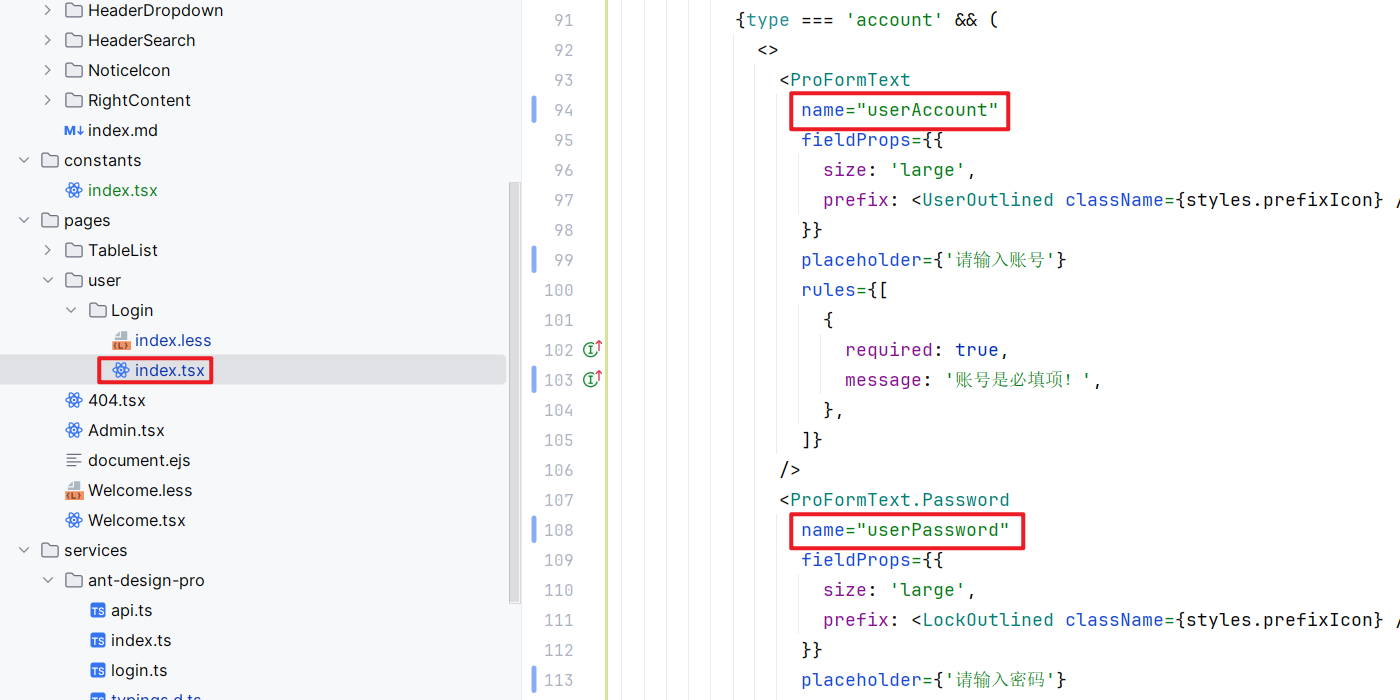This screenshot has width=1400, height=700.
Task: Select index.less in the Login folder
Action: click(x=173, y=340)
